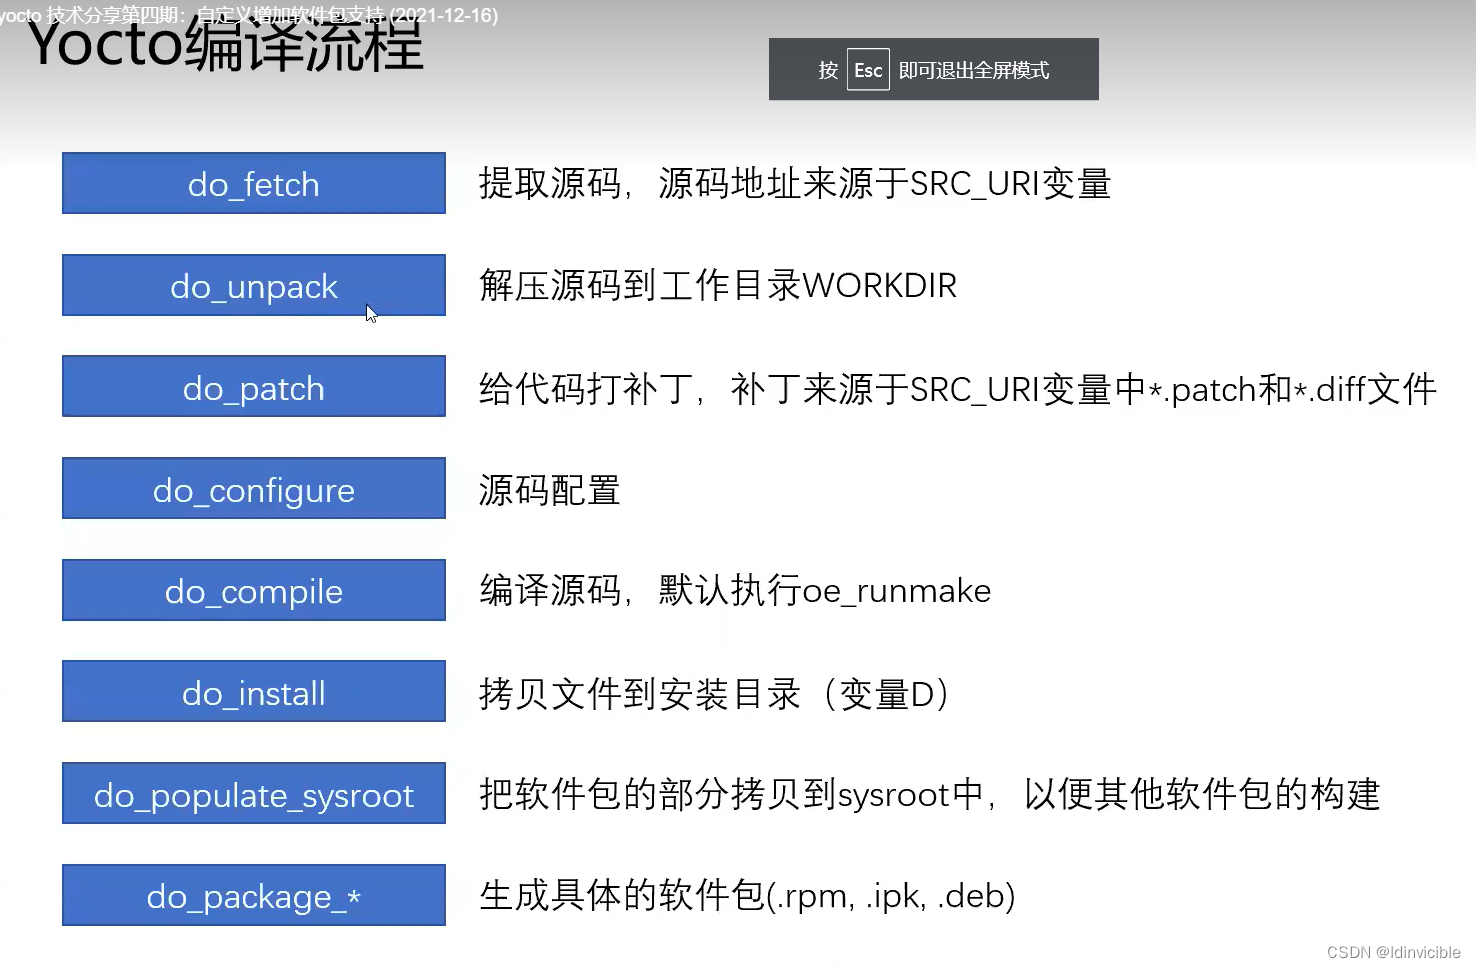
Task: Select the do_configure step box
Action: click(x=253, y=488)
